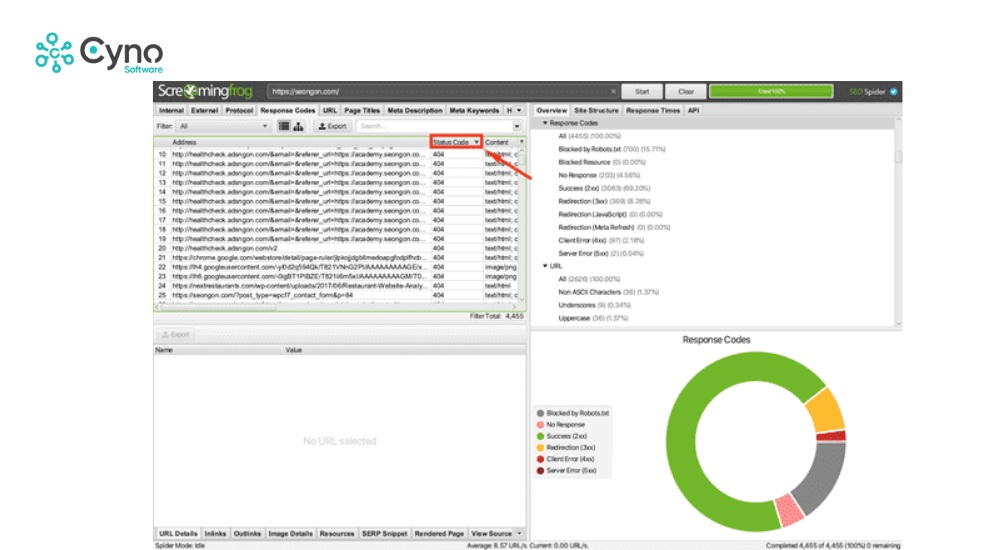Image resolution: width=1000 pixels, height=550 pixels.
Task: Click the SEO Spider checkmark badge
Action: [x=893, y=91]
